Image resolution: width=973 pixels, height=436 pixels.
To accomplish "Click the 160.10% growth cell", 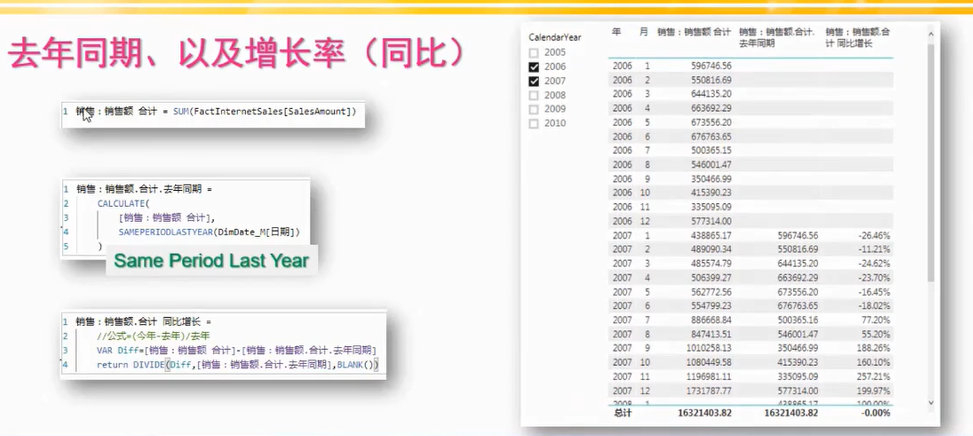I will (874, 362).
